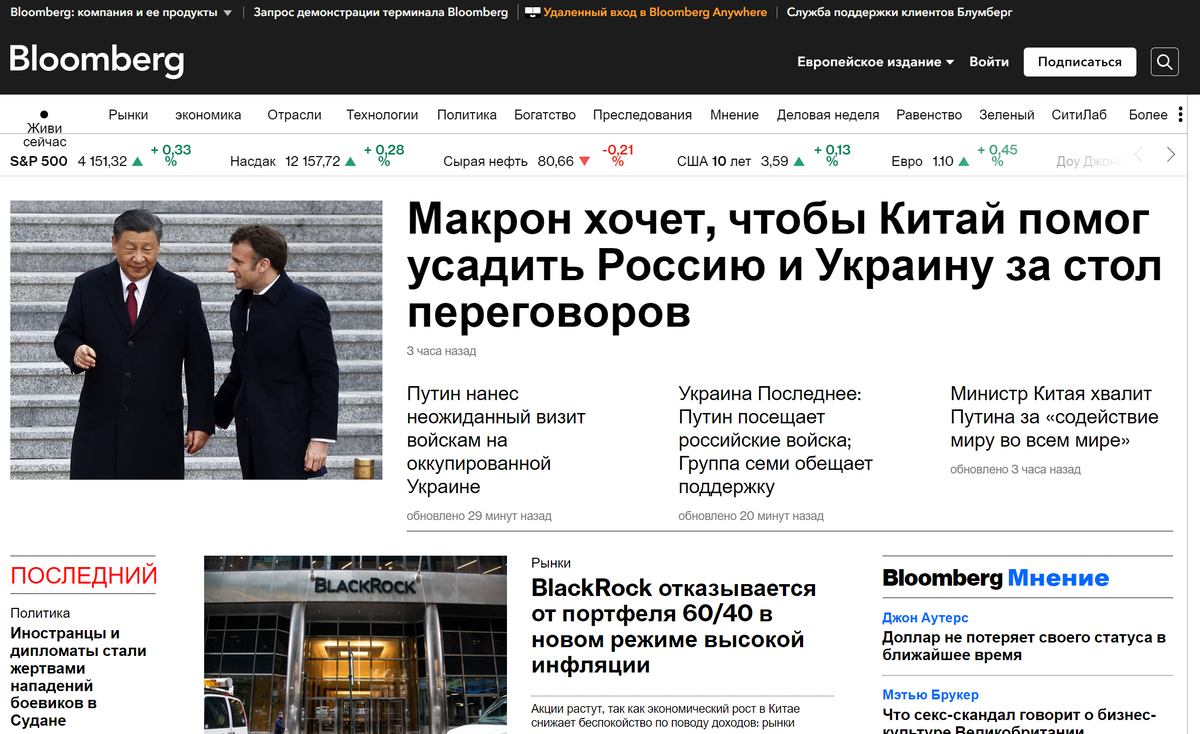
Task: Click the S&P 500 ticker
Action: click(100, 158)
